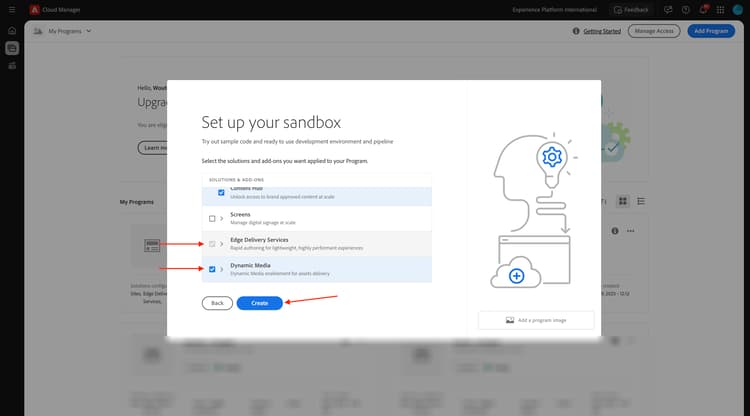Click the info icon beside Getting Started
The height and width of the screenshot is (416, 750).
click(576, 31)
